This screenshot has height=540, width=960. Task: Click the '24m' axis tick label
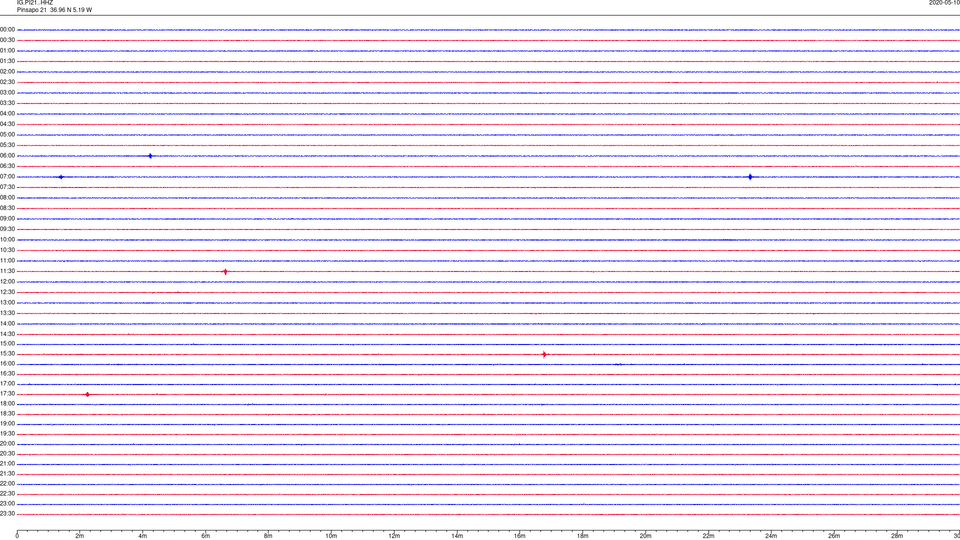coord(771,536)
